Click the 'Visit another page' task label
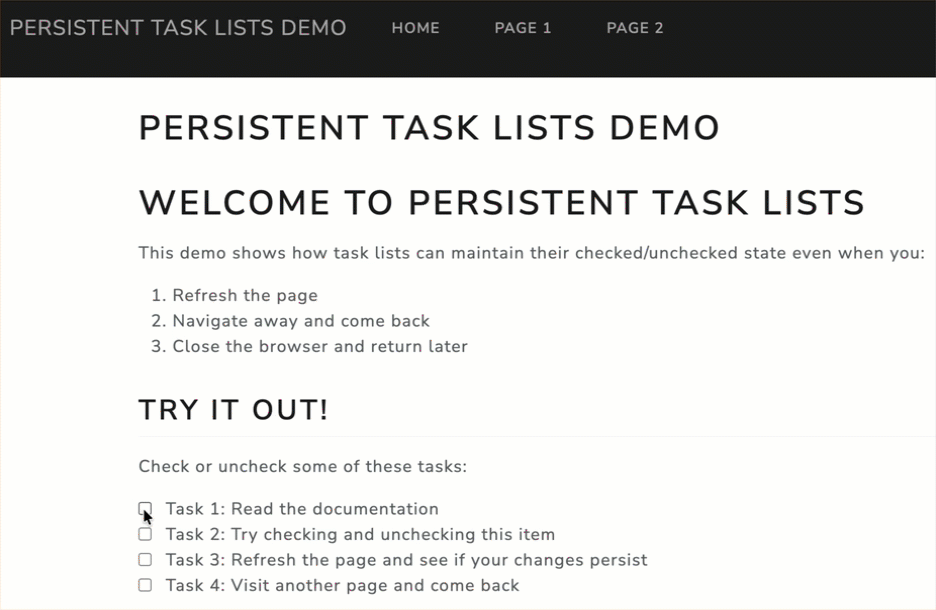 point(342,585)
